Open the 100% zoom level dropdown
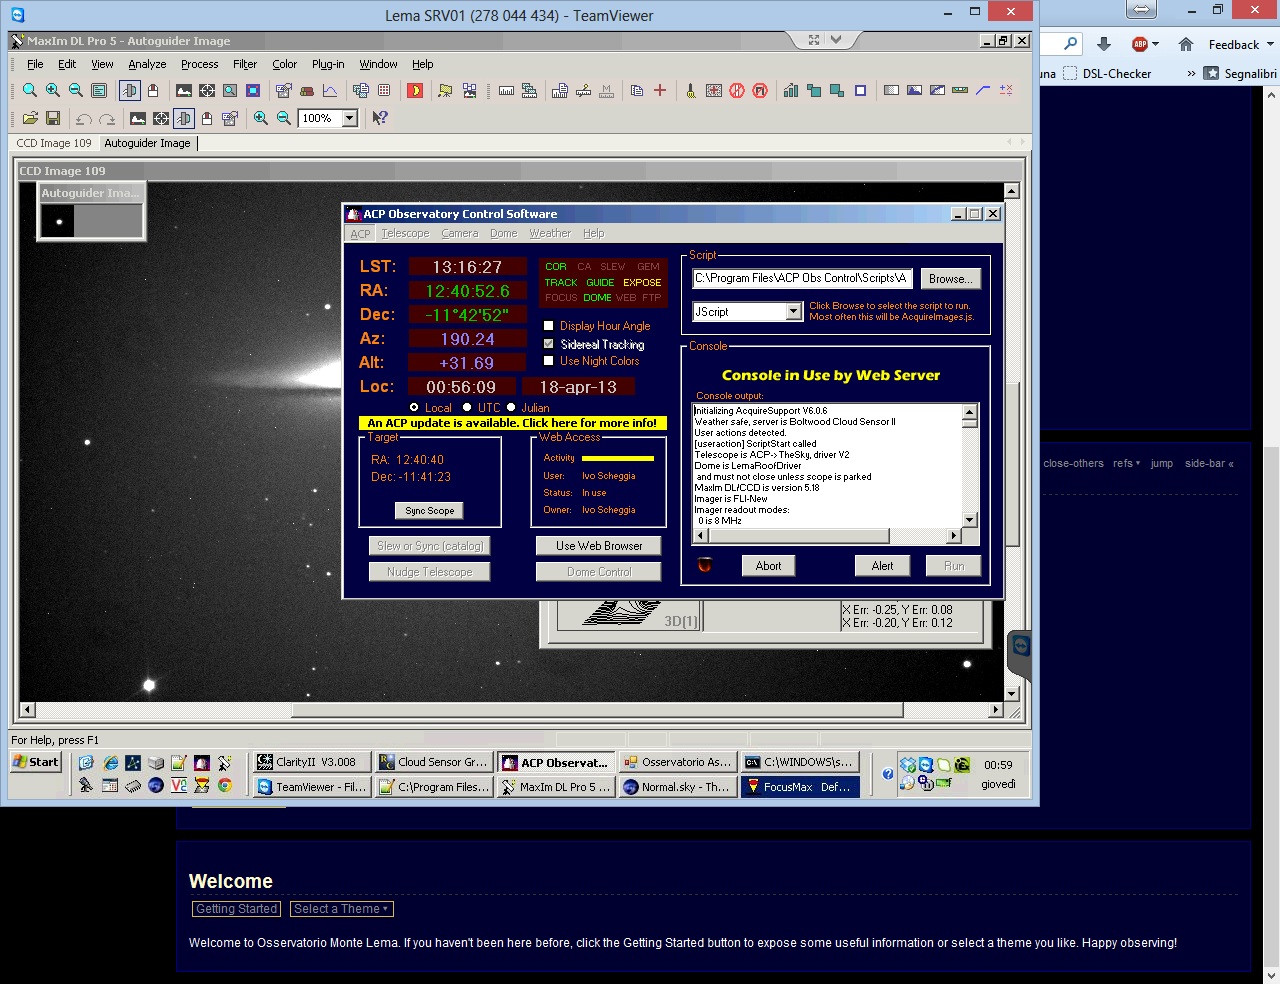Viewport: 1280px width, 984px height. (349, 118)
